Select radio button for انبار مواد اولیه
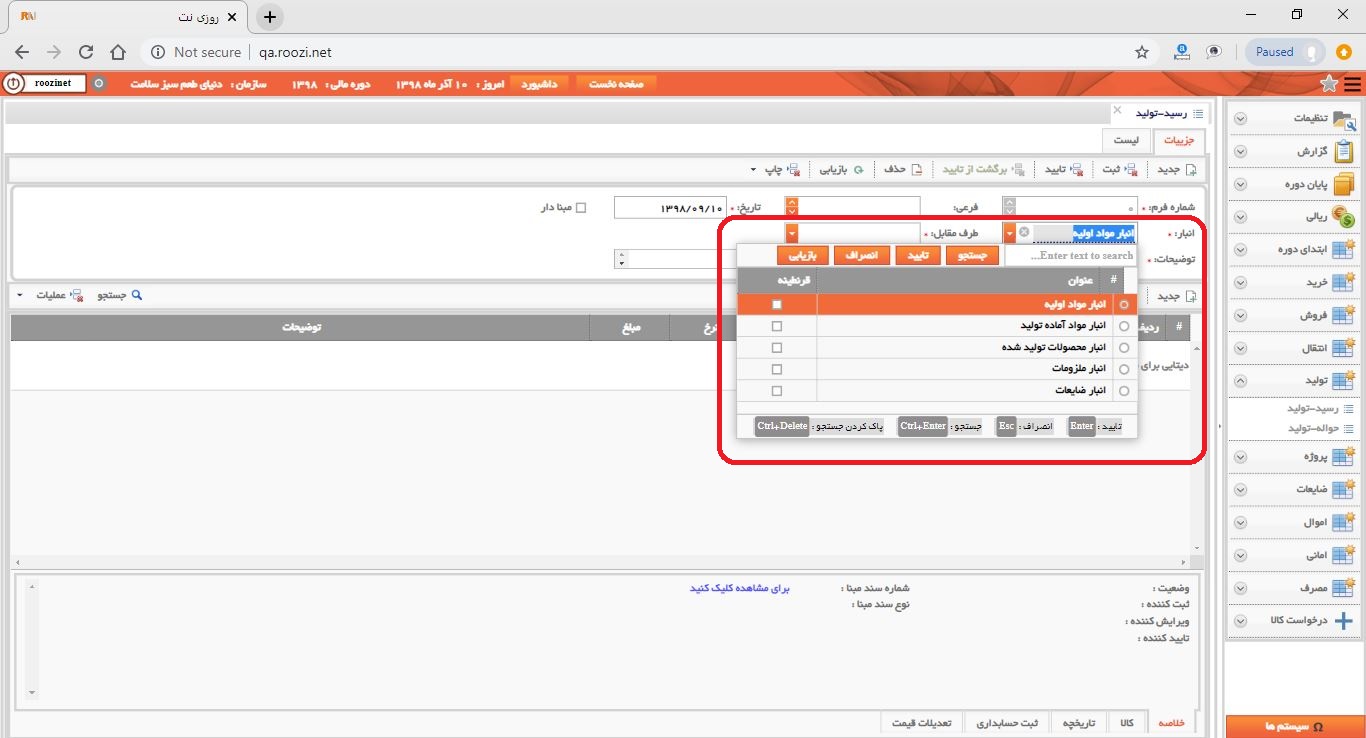1366x738 pixels. coord(1124,304)
